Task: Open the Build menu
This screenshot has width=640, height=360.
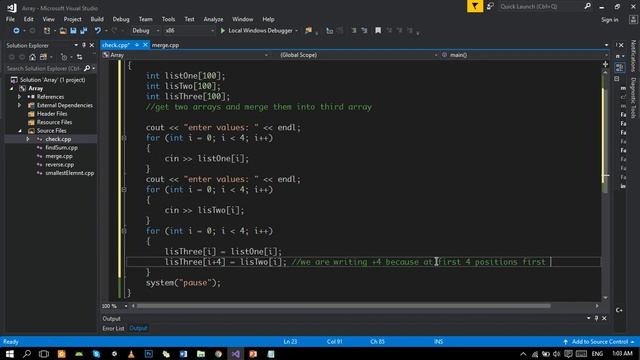Action: tap(97, 19)
